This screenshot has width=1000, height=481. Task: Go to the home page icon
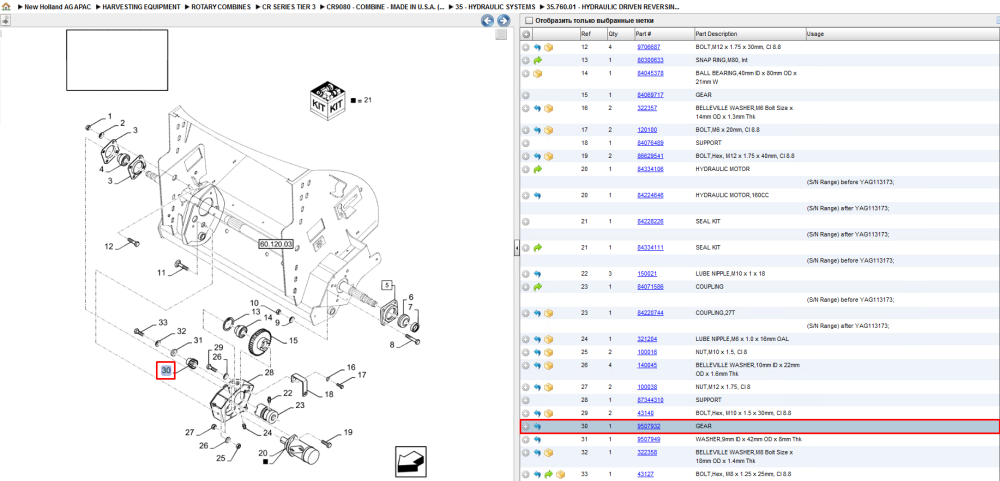click(x=6, y=6)
